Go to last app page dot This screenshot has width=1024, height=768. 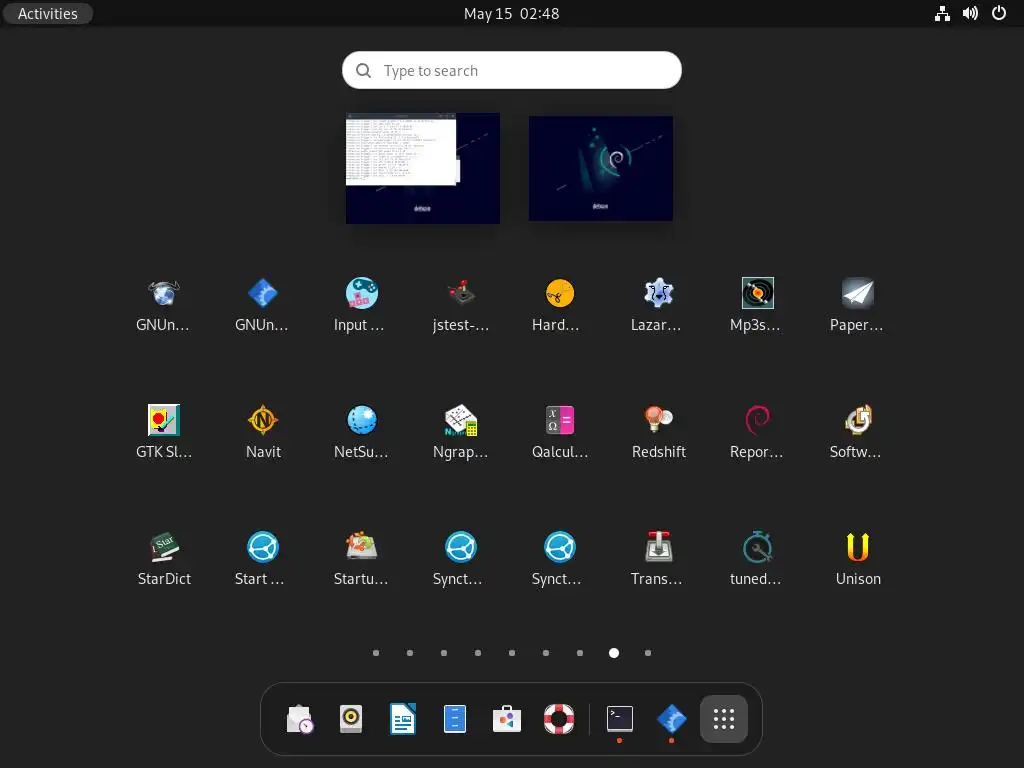pyautogui.click(x=648, y=653)
